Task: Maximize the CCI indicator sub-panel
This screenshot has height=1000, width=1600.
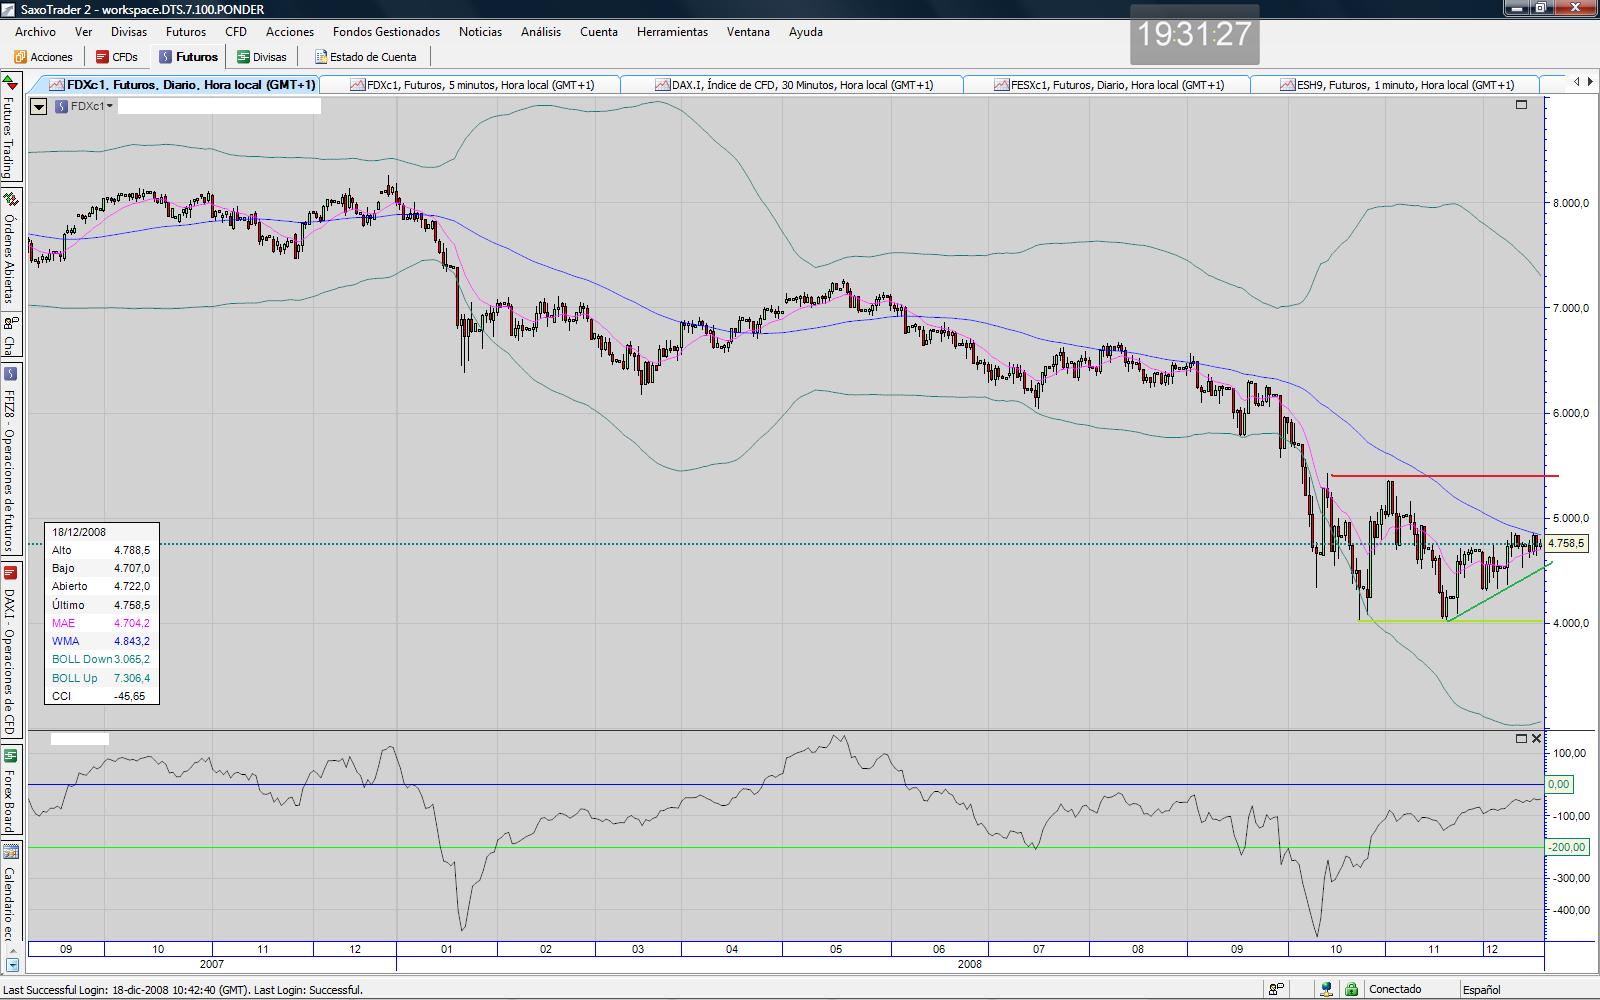Action: (x=1521, y=739)
